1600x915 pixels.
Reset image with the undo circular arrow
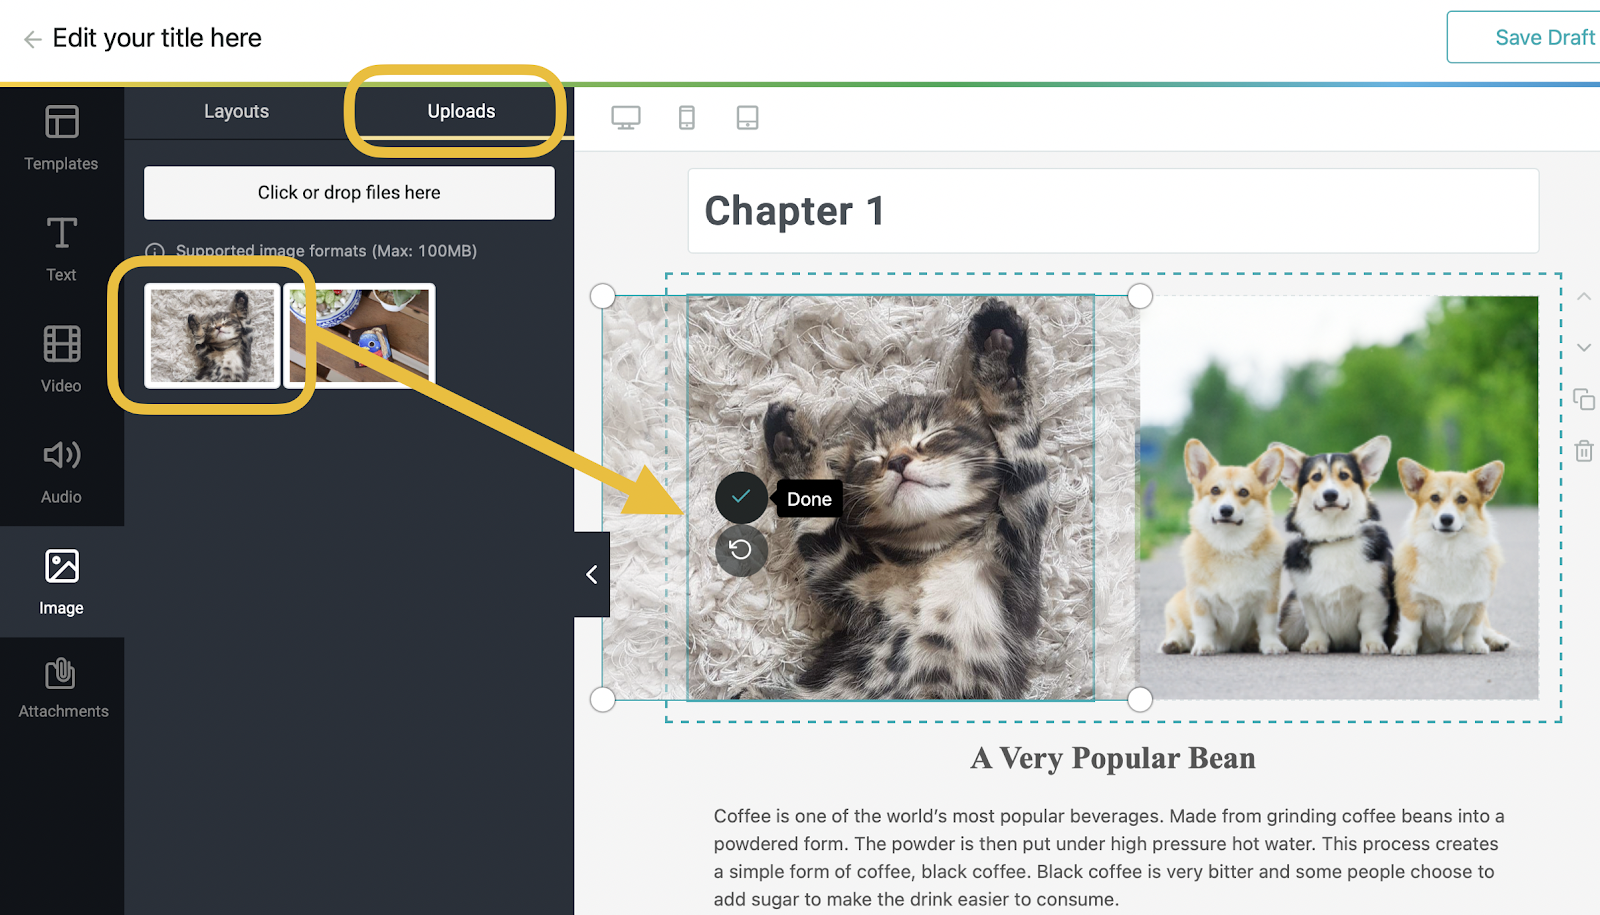741,550
